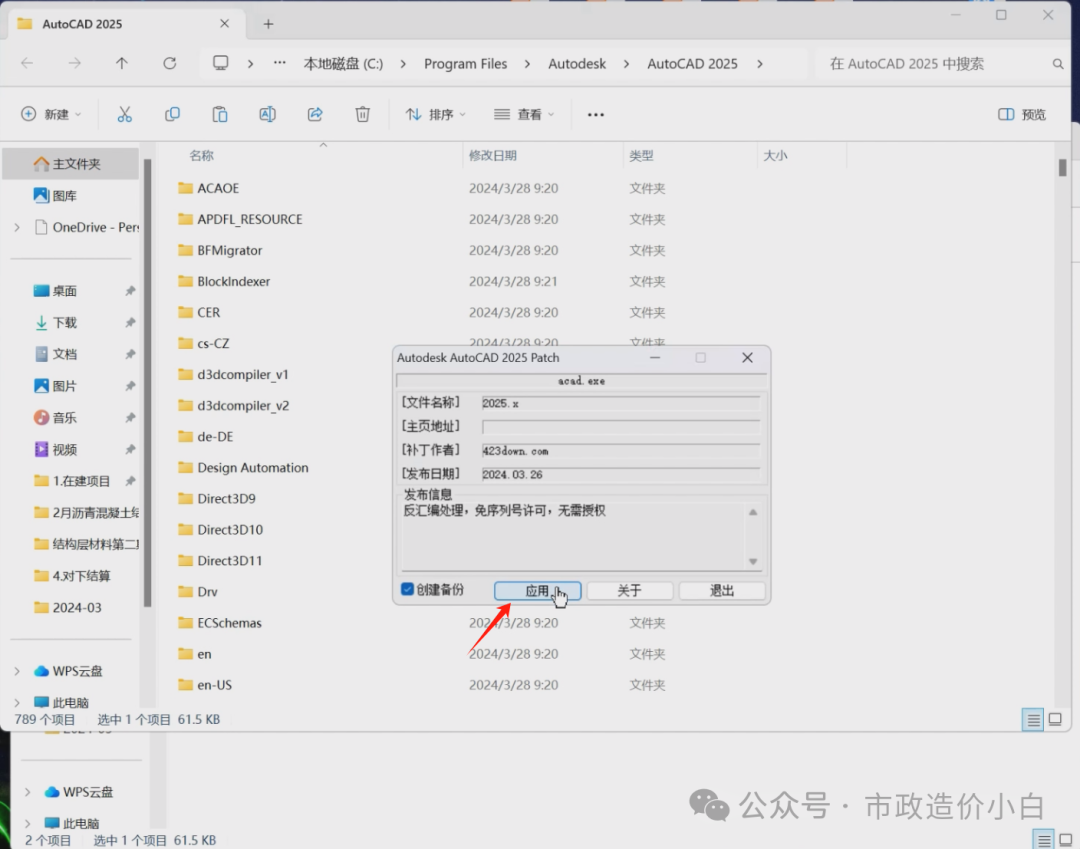The image size is (1080, 849).
Task: Open 视频 videos in sidebar
Action: (55, 449)
